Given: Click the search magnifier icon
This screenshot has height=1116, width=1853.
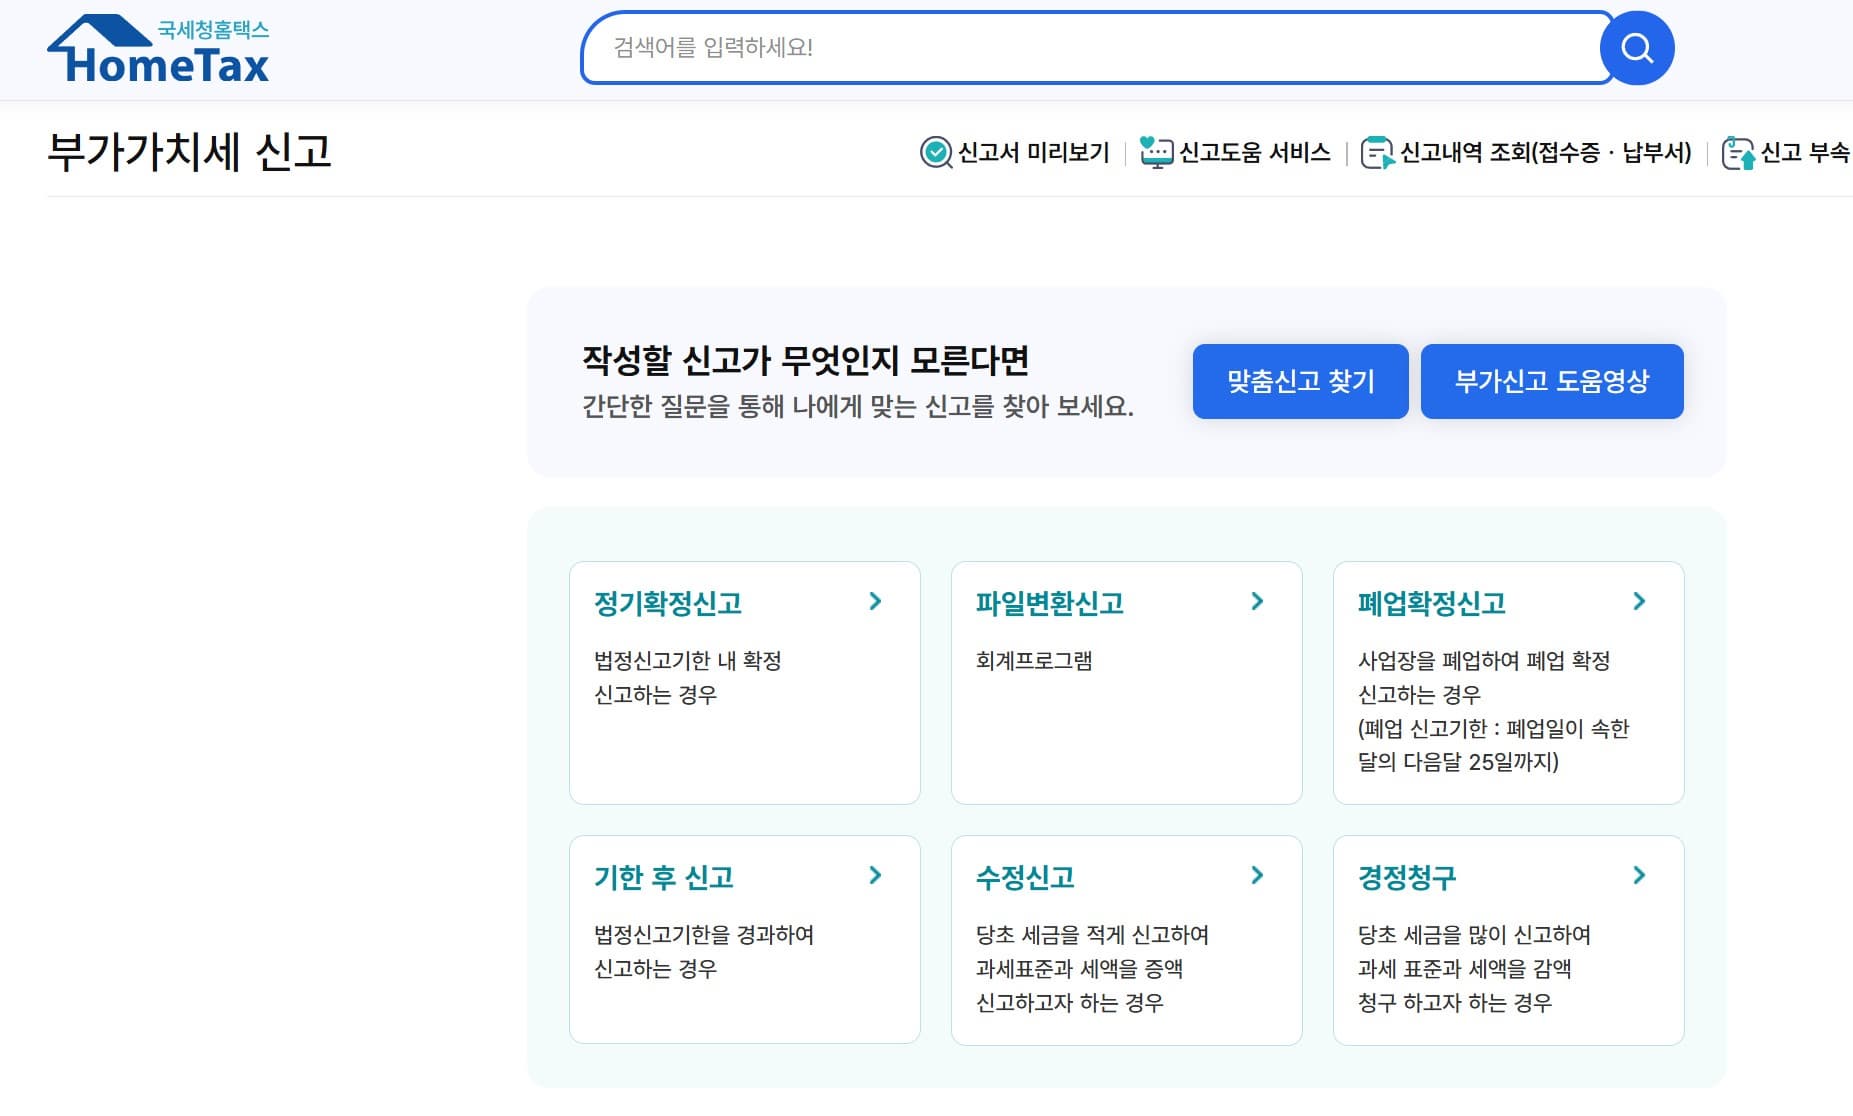Looking at the screenshot, I should tap(1637, 47).
